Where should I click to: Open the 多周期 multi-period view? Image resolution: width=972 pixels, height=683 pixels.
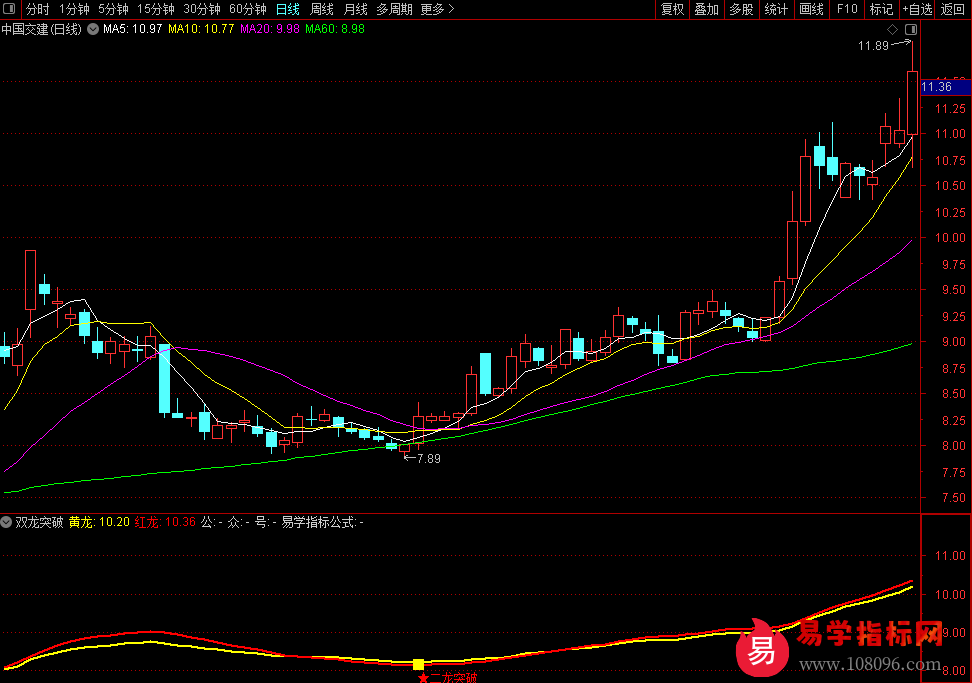click(x=394, y=9)
